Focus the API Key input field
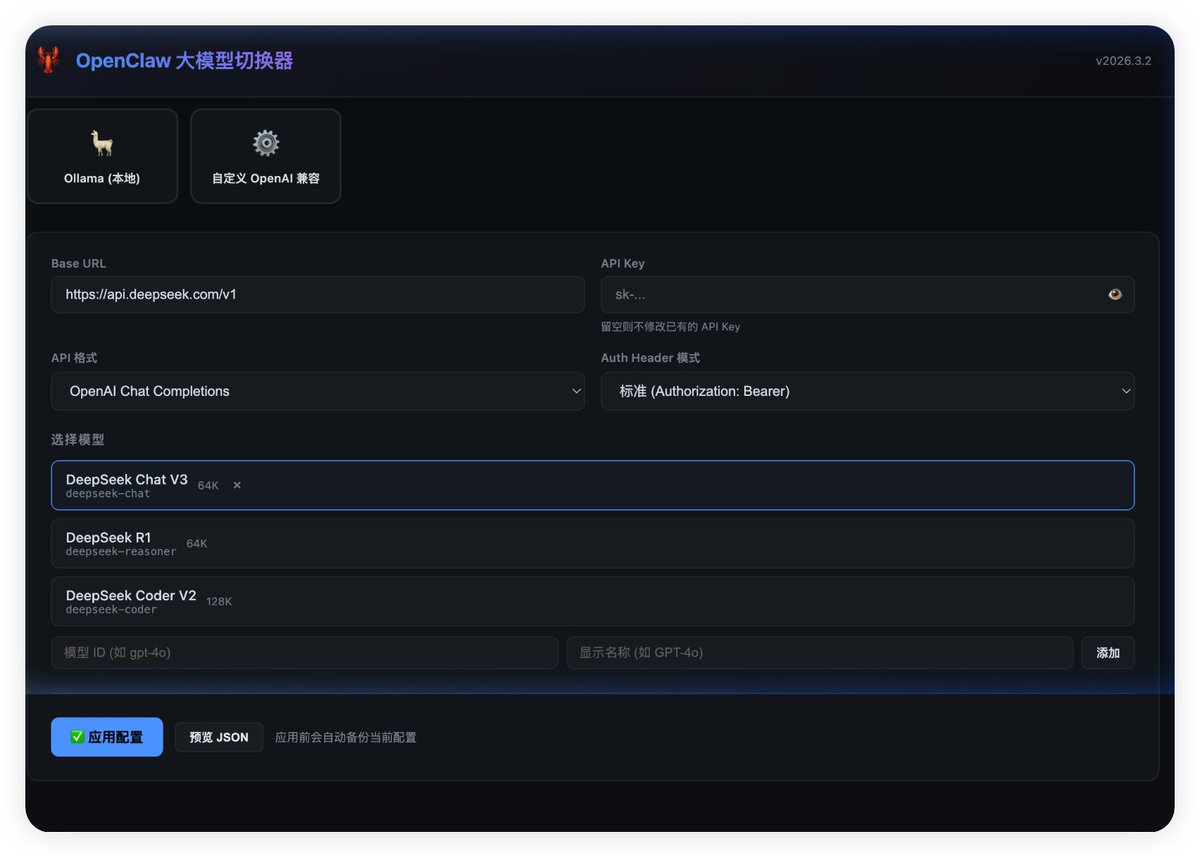Viewport: 1200px width, 858px height. [x=867, y=295]
